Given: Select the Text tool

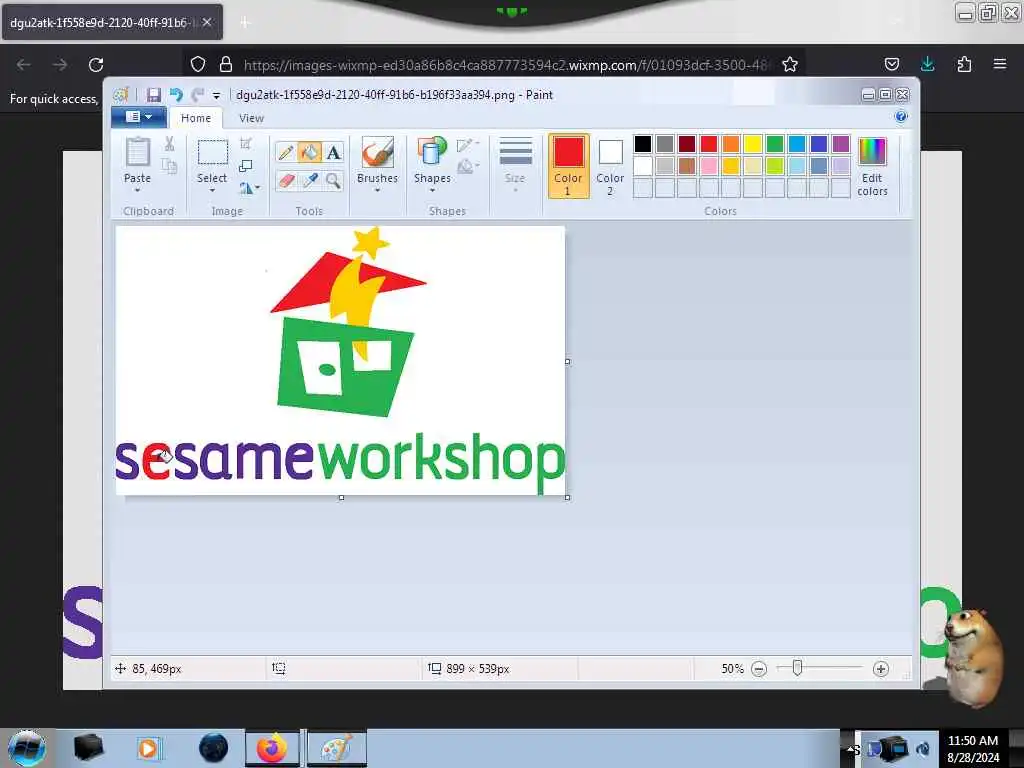Looking at the screenshot, I should 334,153.
